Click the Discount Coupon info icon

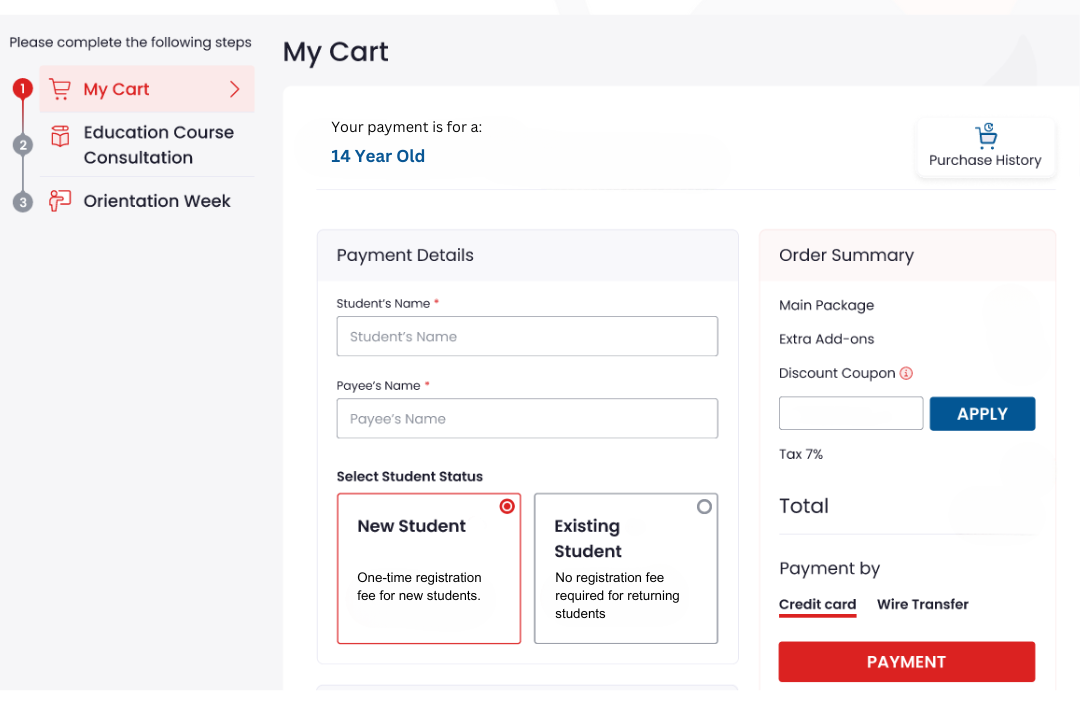(x=906, y=373)
